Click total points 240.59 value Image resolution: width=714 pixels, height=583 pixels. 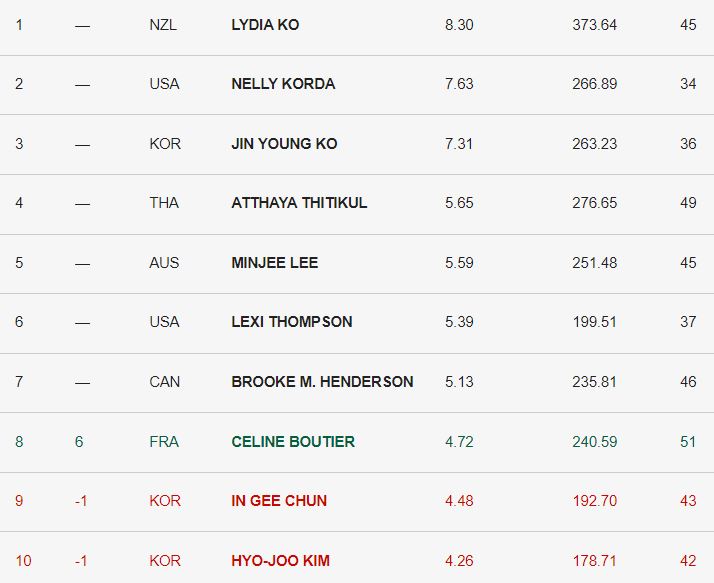pyautogui.click(x=594, y=442)
